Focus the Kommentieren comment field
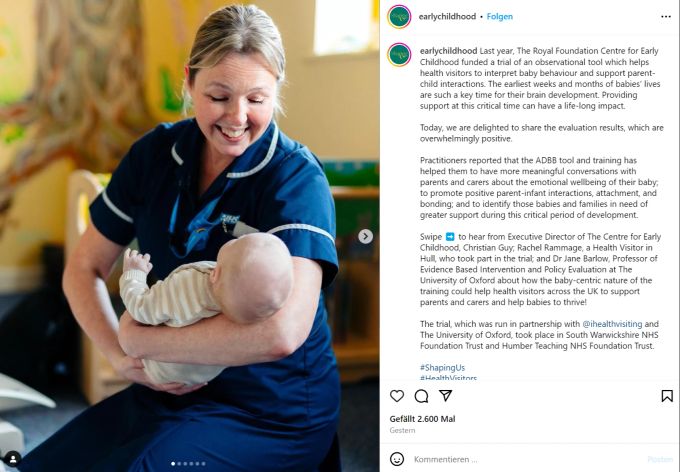 click(x=525, y=459)
